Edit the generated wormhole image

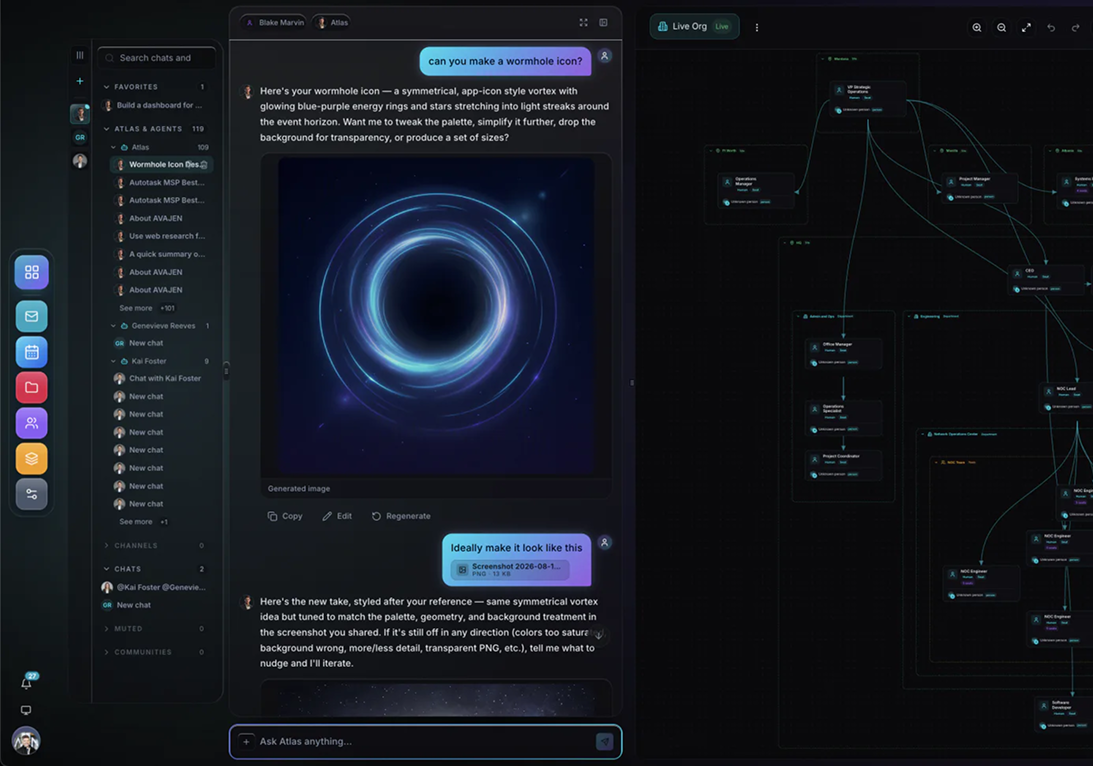[337, 516]
